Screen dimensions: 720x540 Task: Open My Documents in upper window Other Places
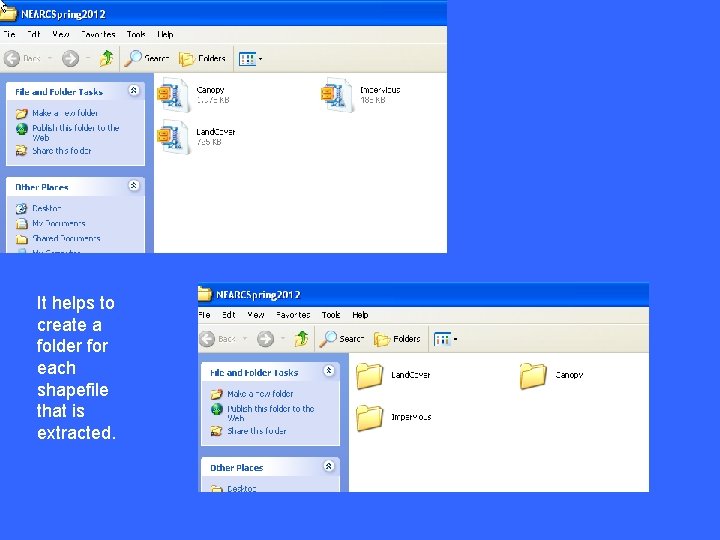tap(59, 224)
